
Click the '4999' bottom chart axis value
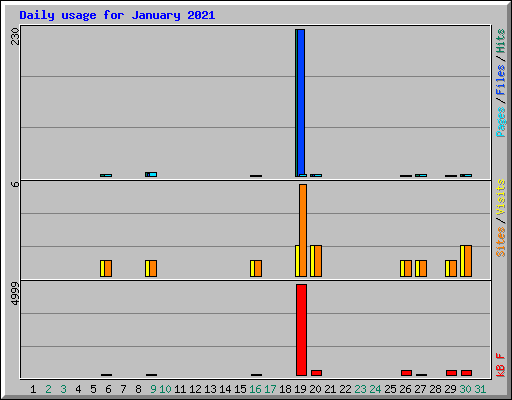[x=15, y=293]
